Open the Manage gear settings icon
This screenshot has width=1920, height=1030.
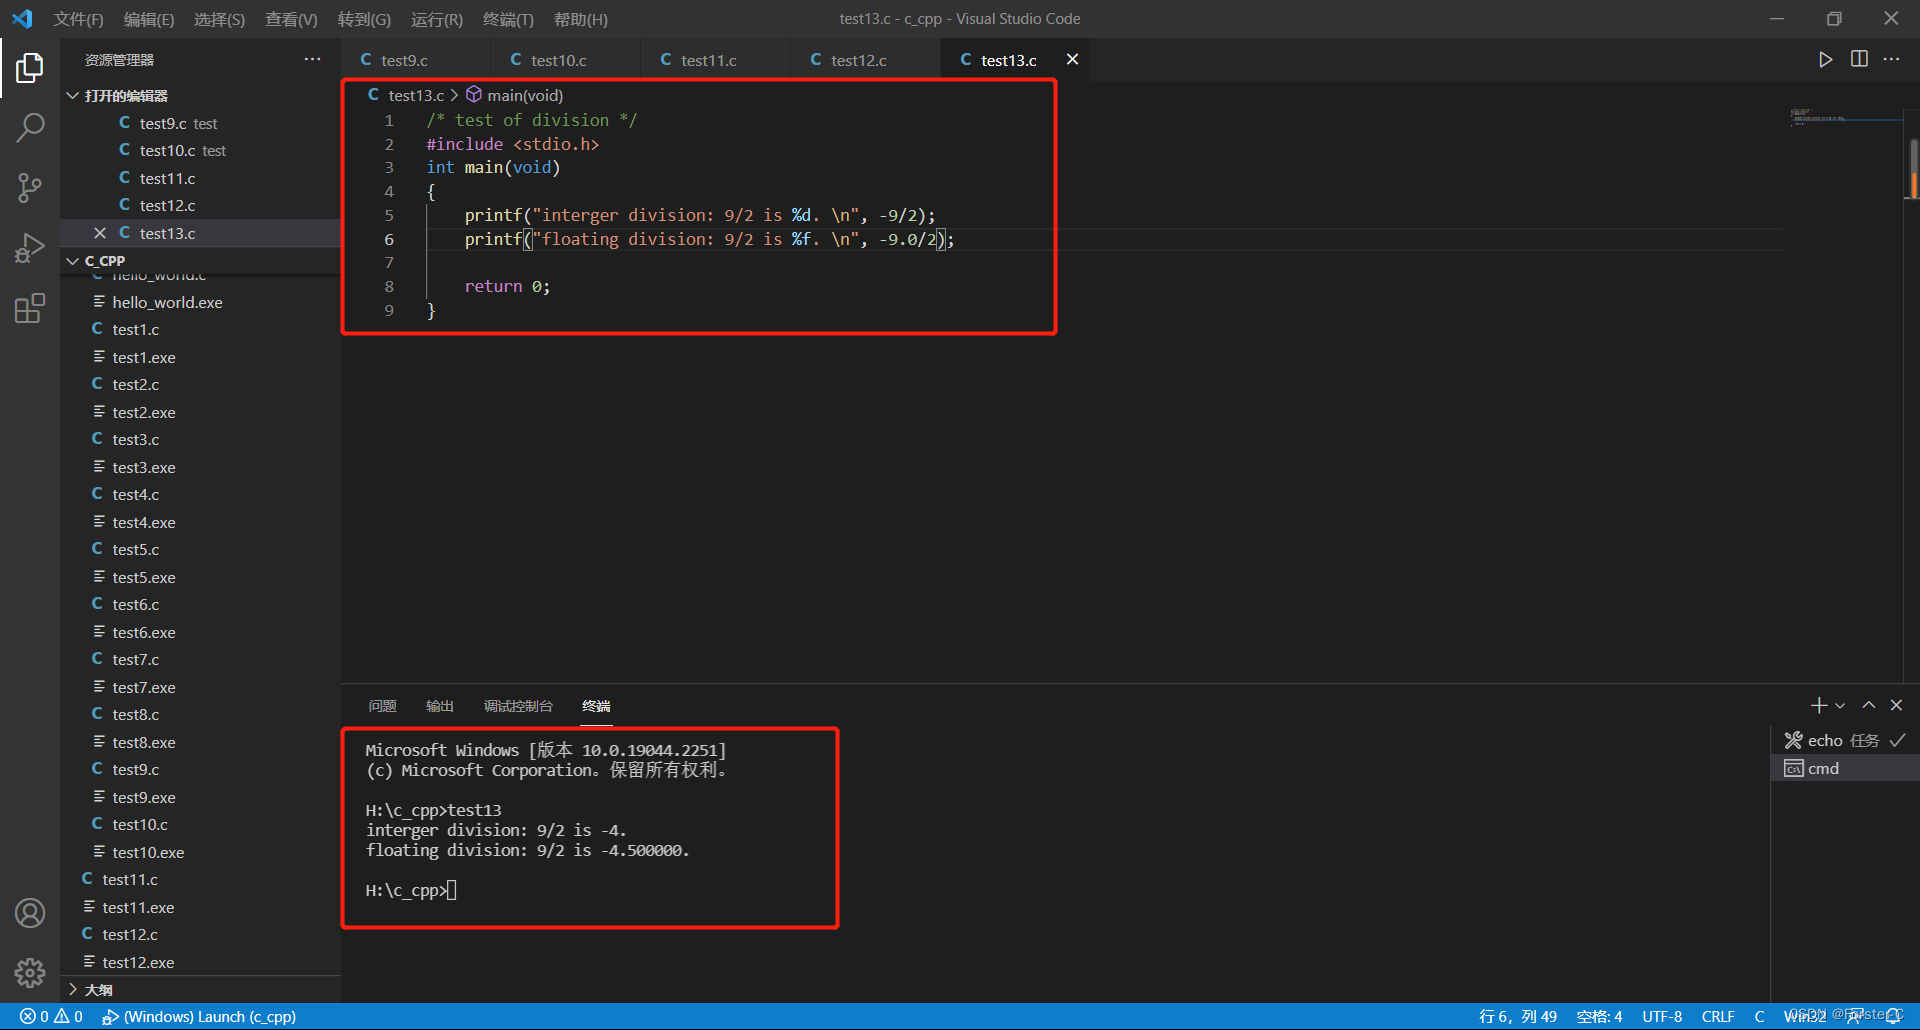[30, 972]
